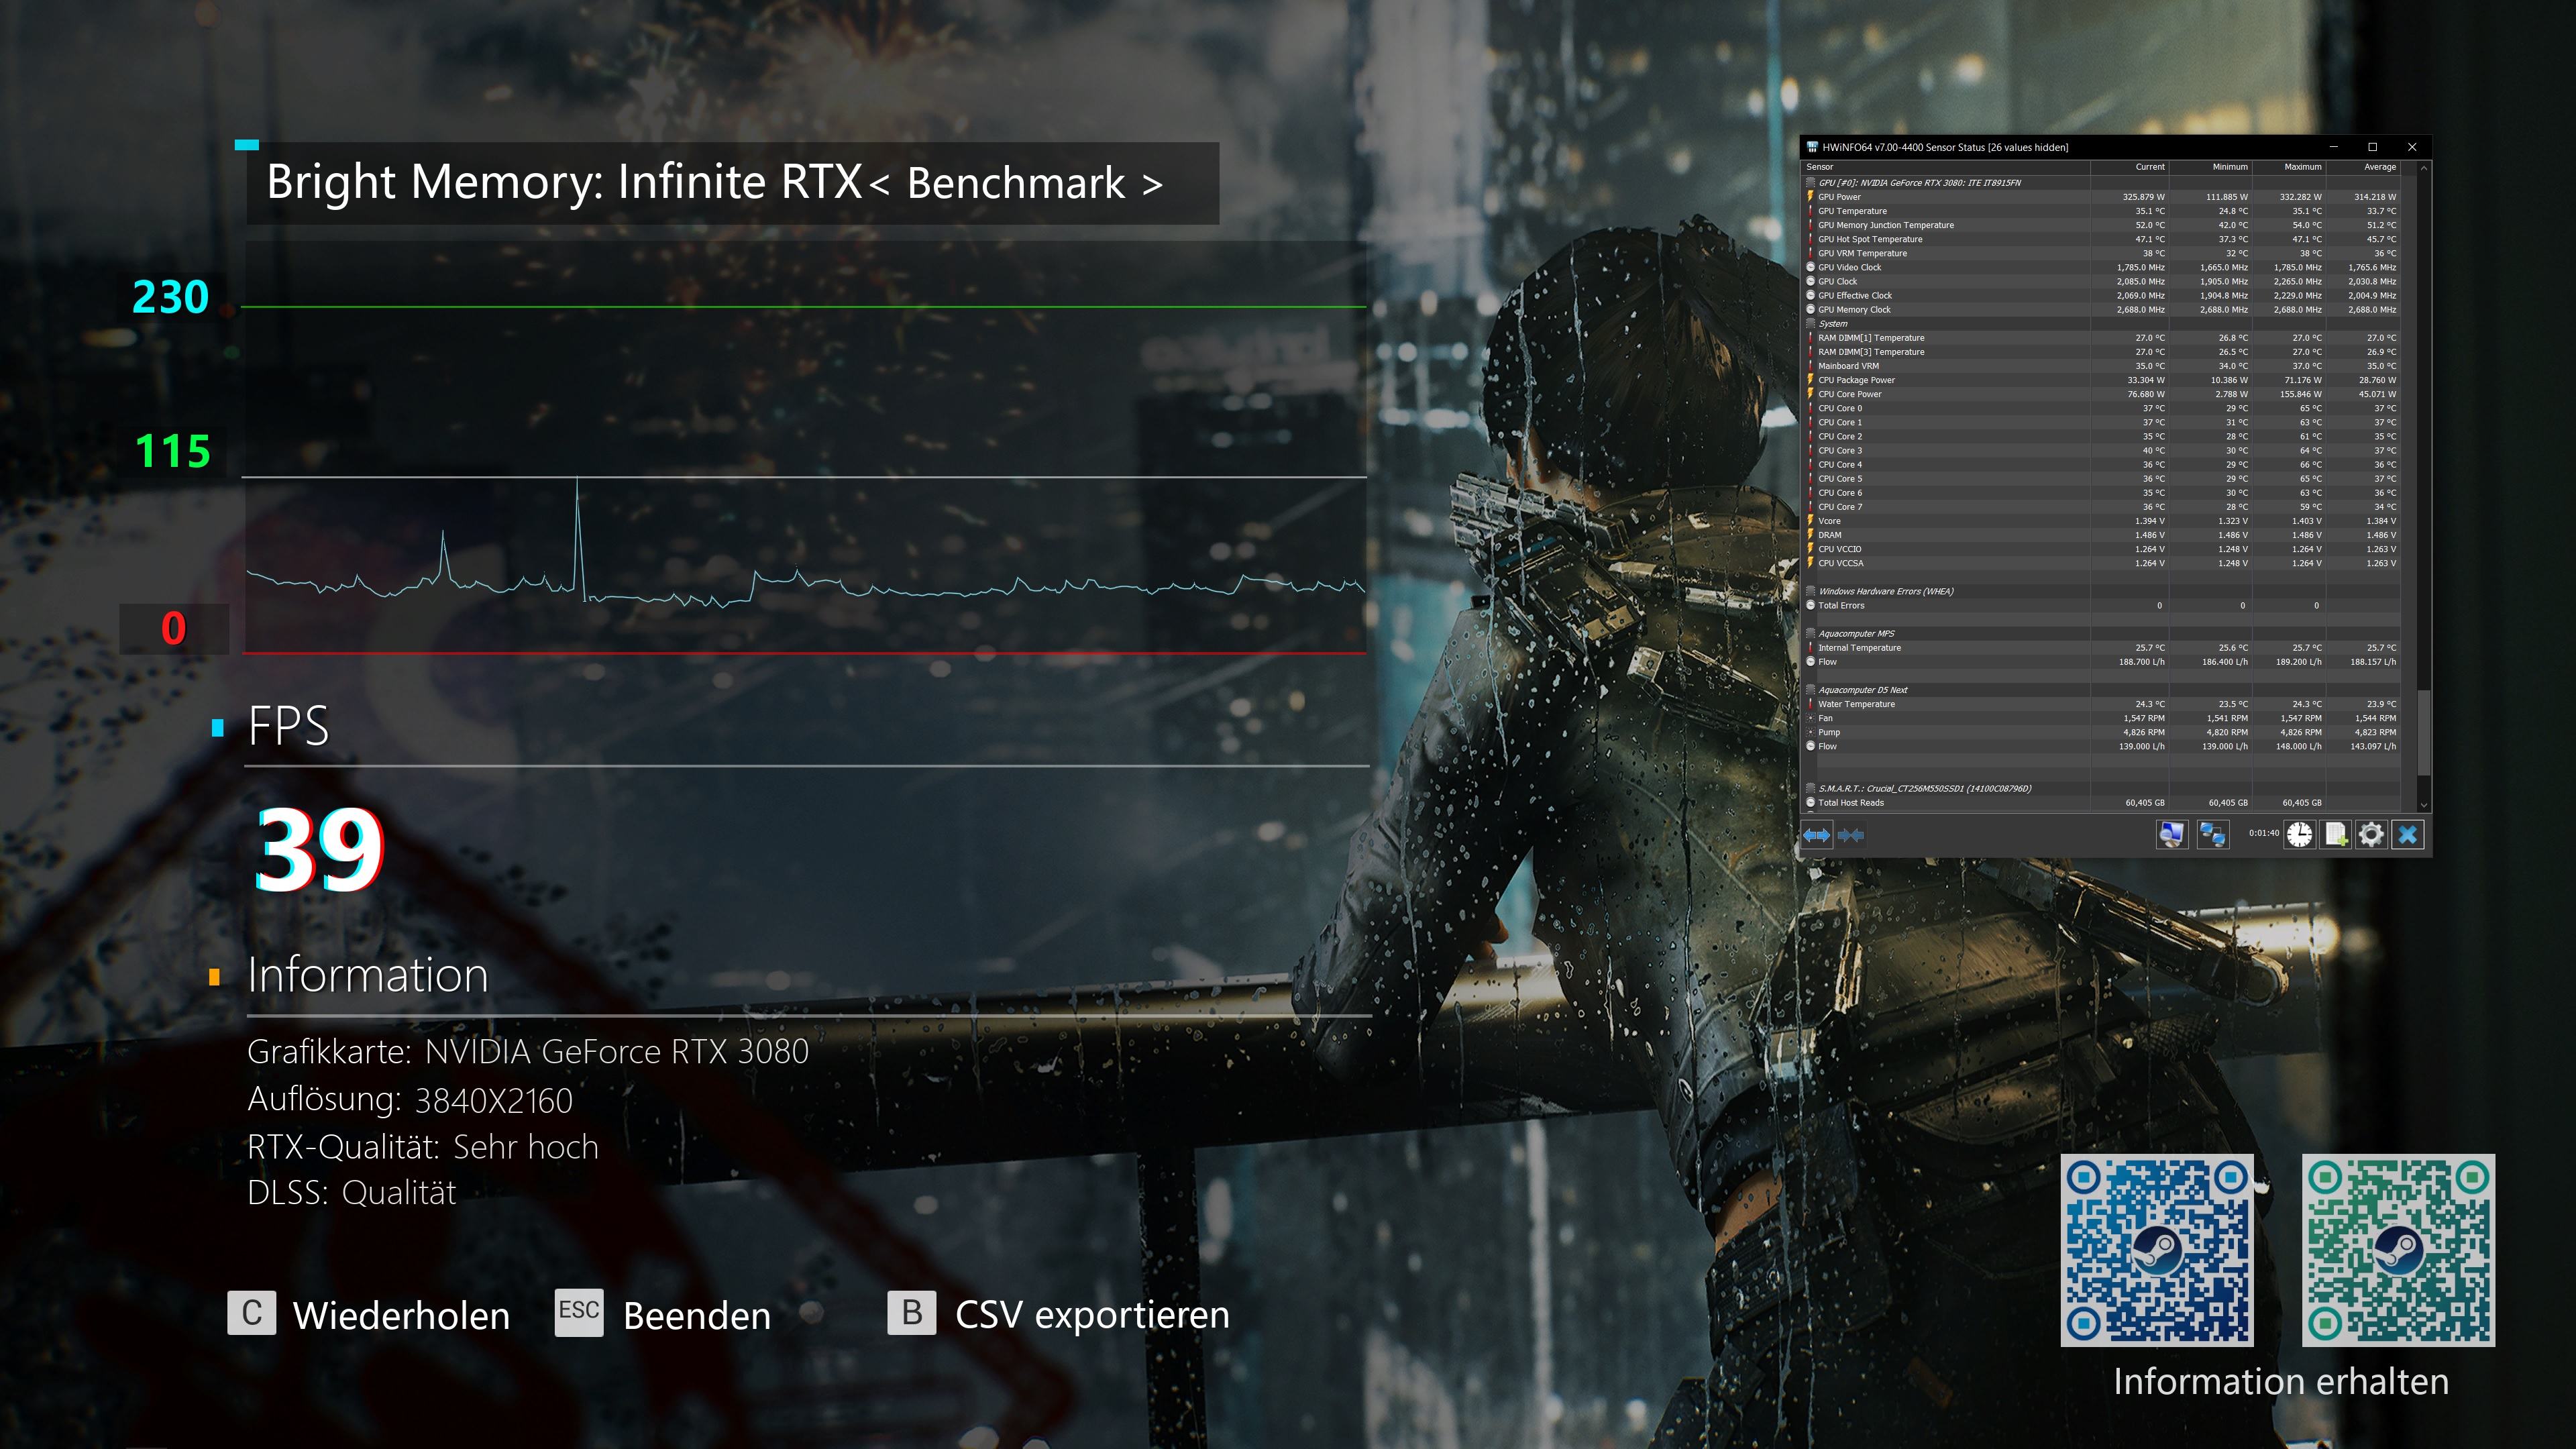The width and height of the screenshot is (2576, 1449).
Task: Click the clock icon beside GPU Memory Clock
Action: click(x=1811, y=310)
